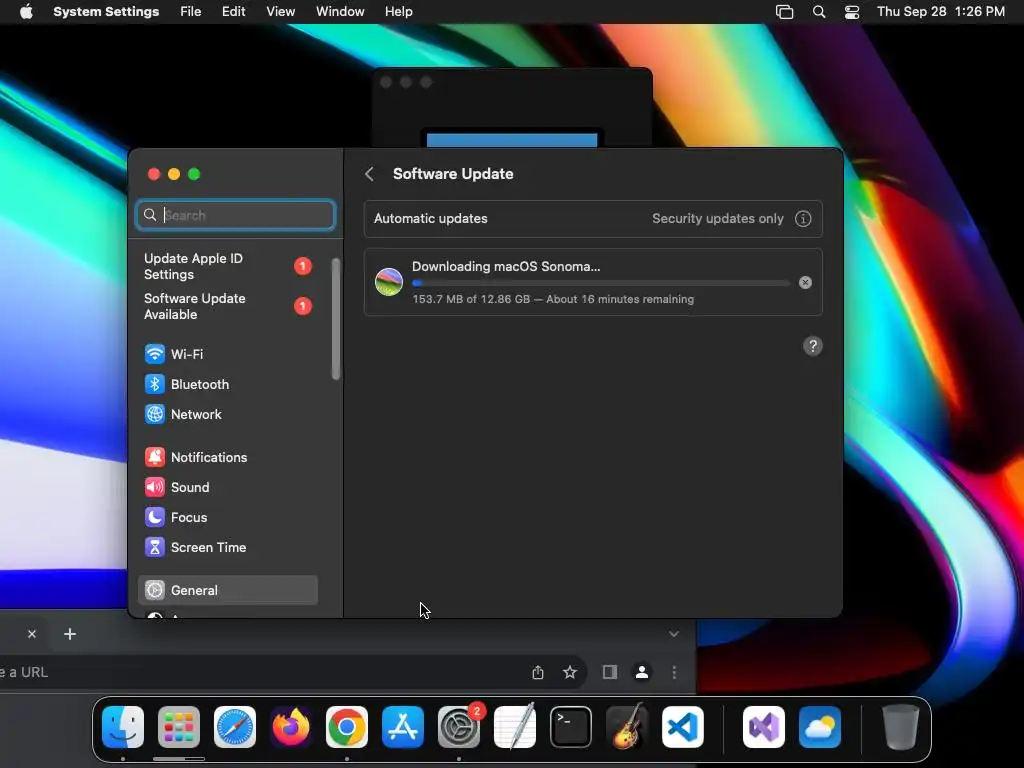1024x768 pixels.
Task: Open Software Update help button
Action: 812,346
